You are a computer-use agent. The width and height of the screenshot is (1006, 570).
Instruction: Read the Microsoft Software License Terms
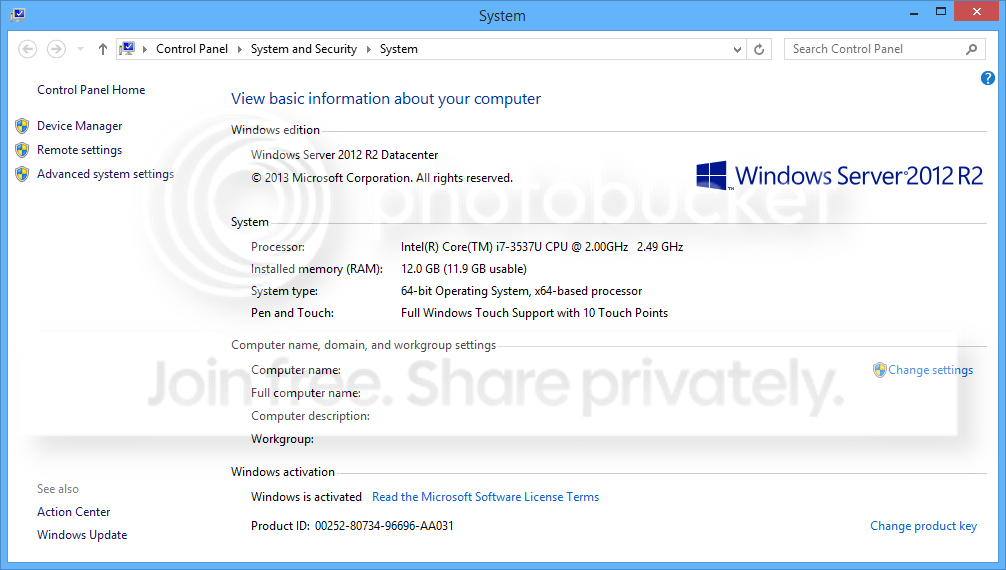485,497
